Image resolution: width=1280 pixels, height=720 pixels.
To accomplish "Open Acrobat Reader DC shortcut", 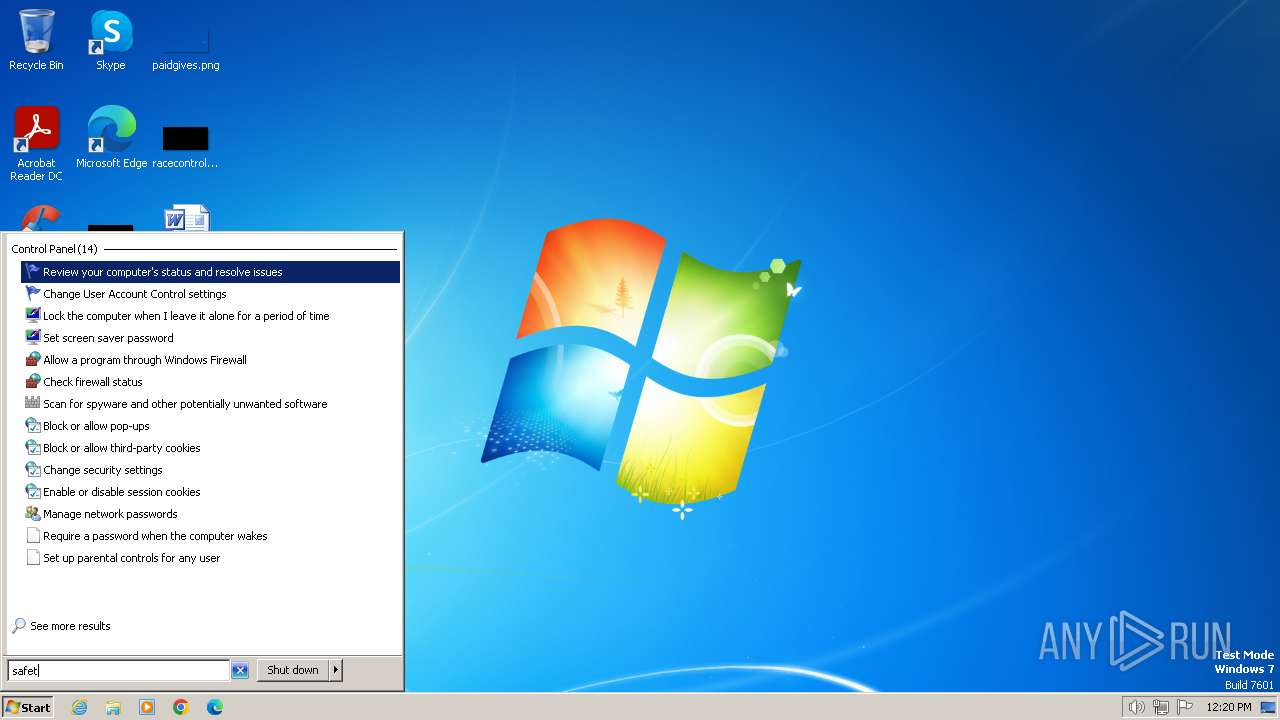I will click(x=36, y=144).
